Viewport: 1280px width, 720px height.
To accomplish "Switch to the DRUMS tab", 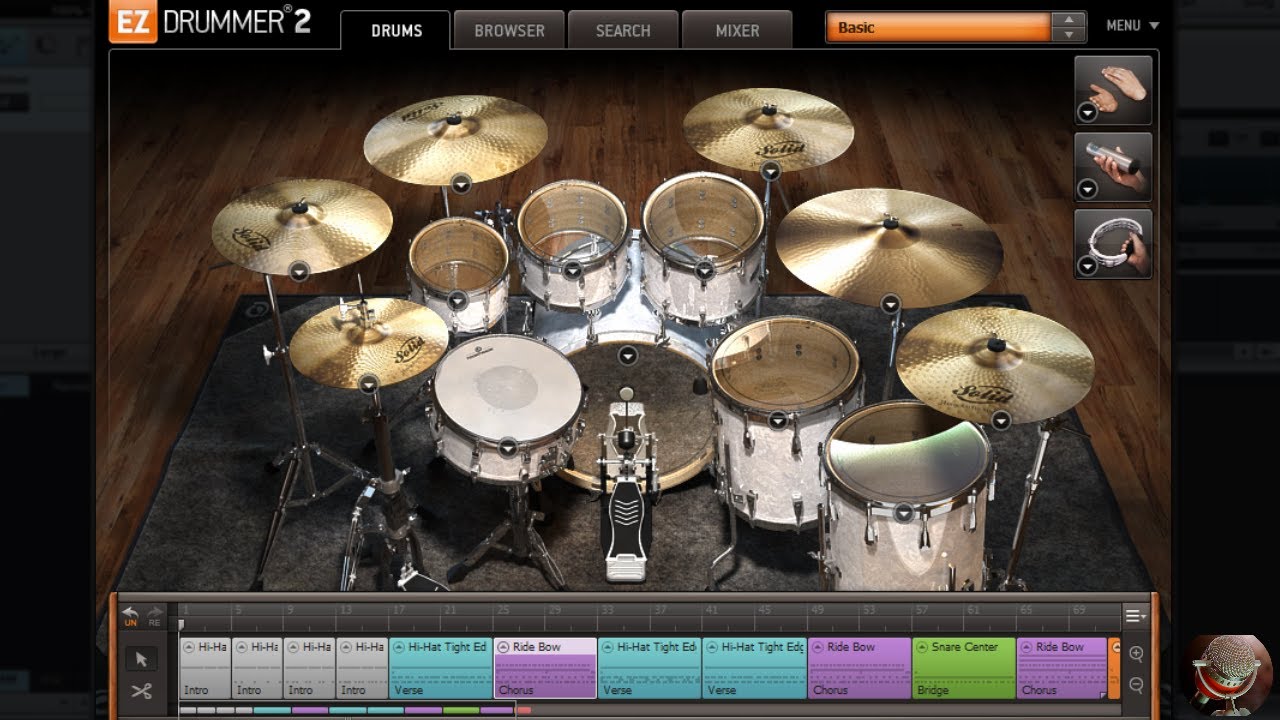I will (396, 31).
